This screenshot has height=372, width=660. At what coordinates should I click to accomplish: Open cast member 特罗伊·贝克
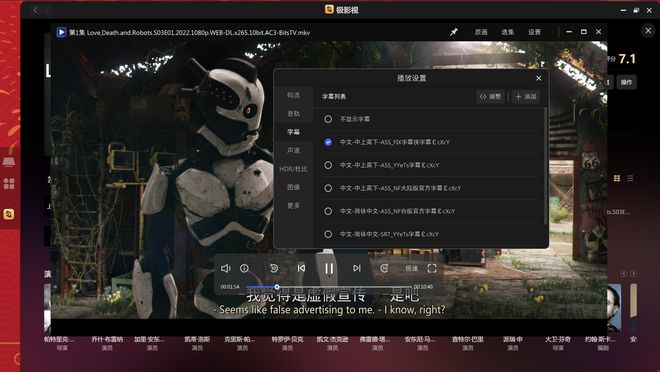(x=287, y=339)
